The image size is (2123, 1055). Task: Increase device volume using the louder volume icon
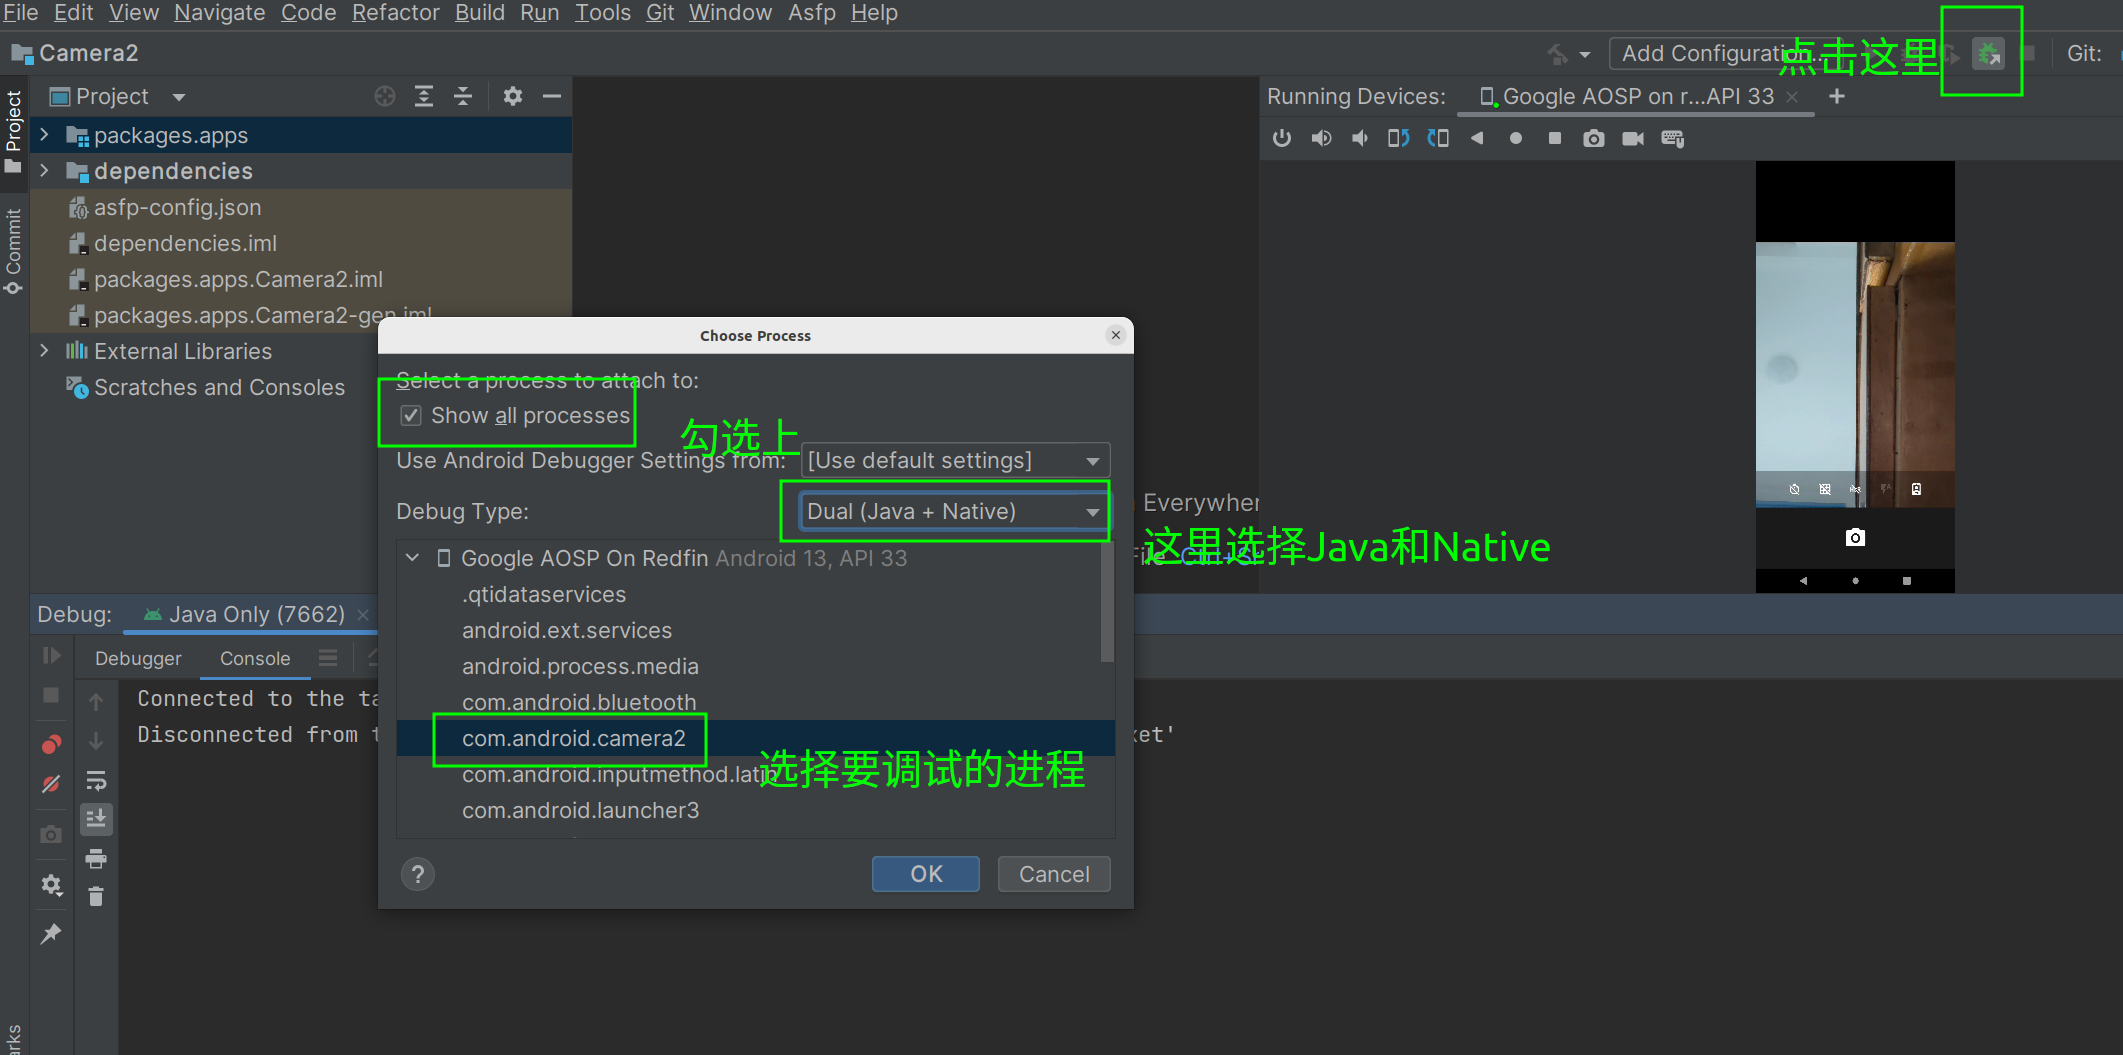(1321, 138)
